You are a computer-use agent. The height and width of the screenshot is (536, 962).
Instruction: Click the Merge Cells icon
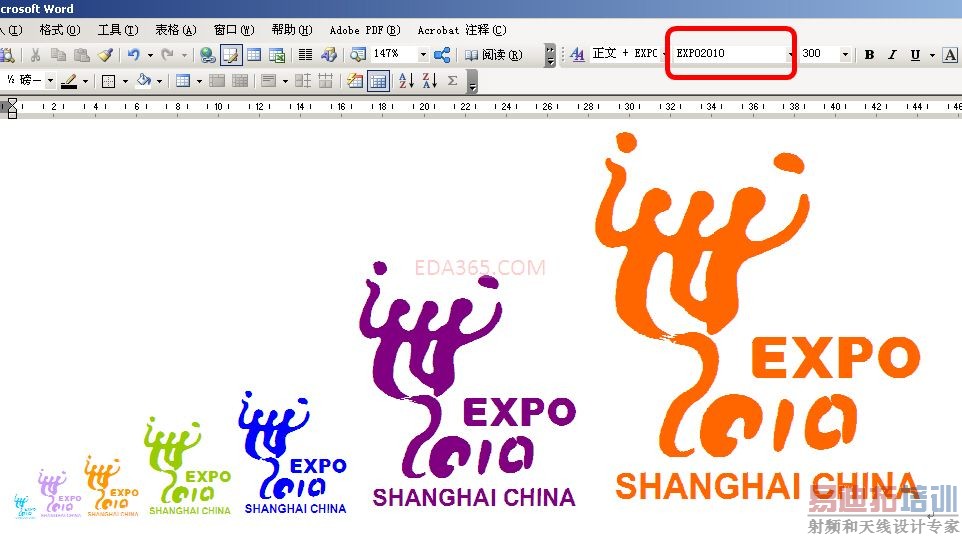(217, 80)
